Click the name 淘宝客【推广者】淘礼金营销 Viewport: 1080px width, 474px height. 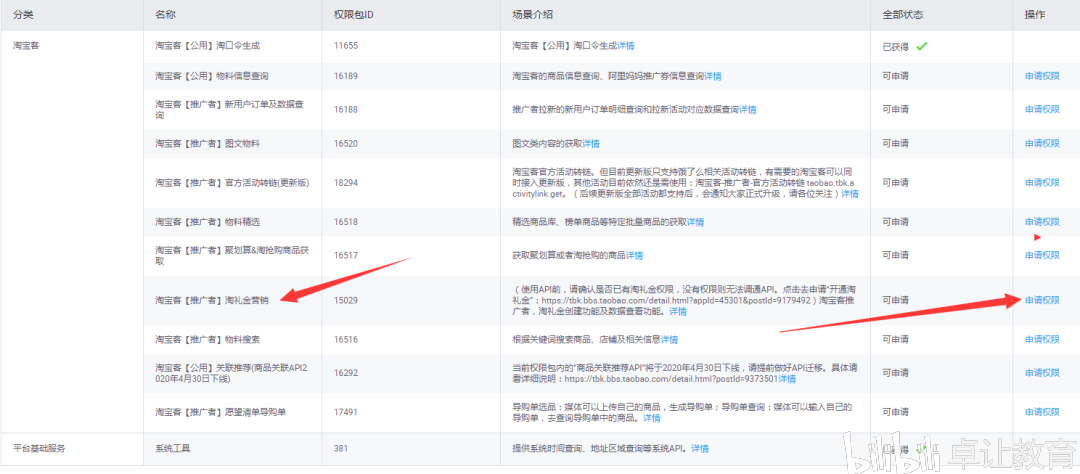coord(211,300)
